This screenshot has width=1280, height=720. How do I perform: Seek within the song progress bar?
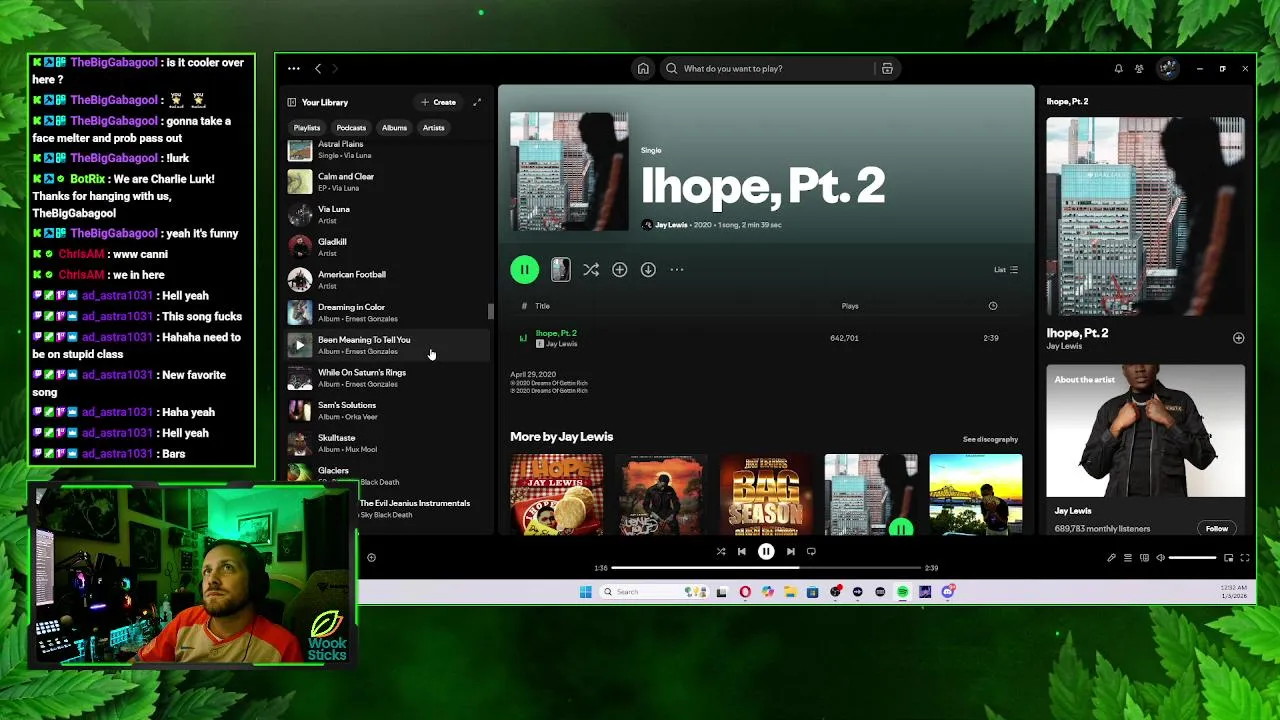click(766, 568)
